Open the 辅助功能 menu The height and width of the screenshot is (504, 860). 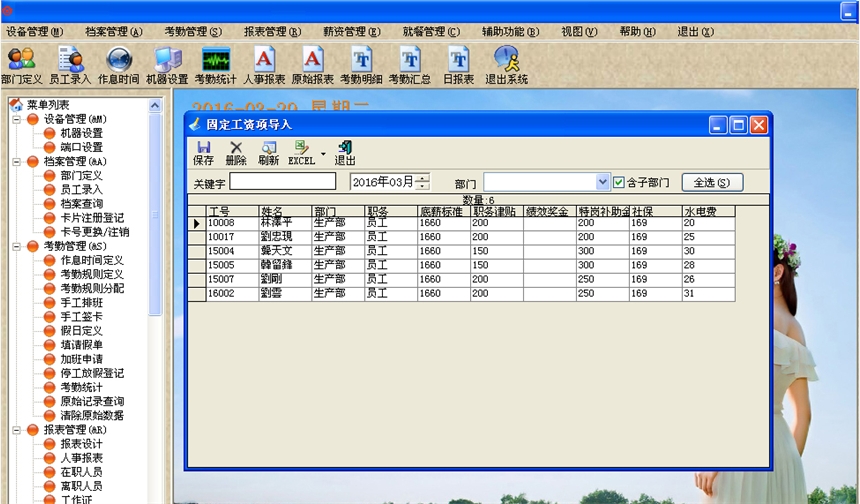click(510, 32)
